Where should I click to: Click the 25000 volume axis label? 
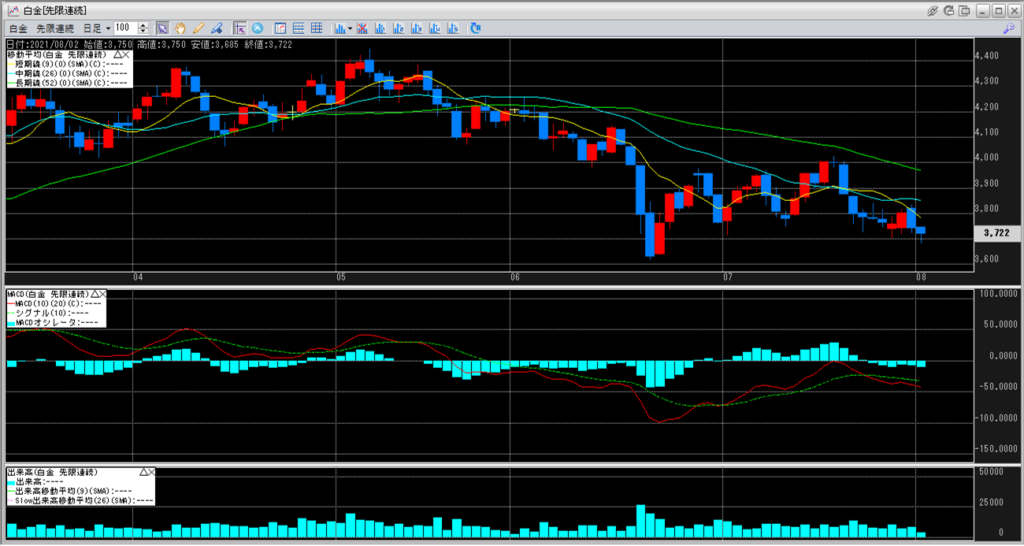pos(993,502)
